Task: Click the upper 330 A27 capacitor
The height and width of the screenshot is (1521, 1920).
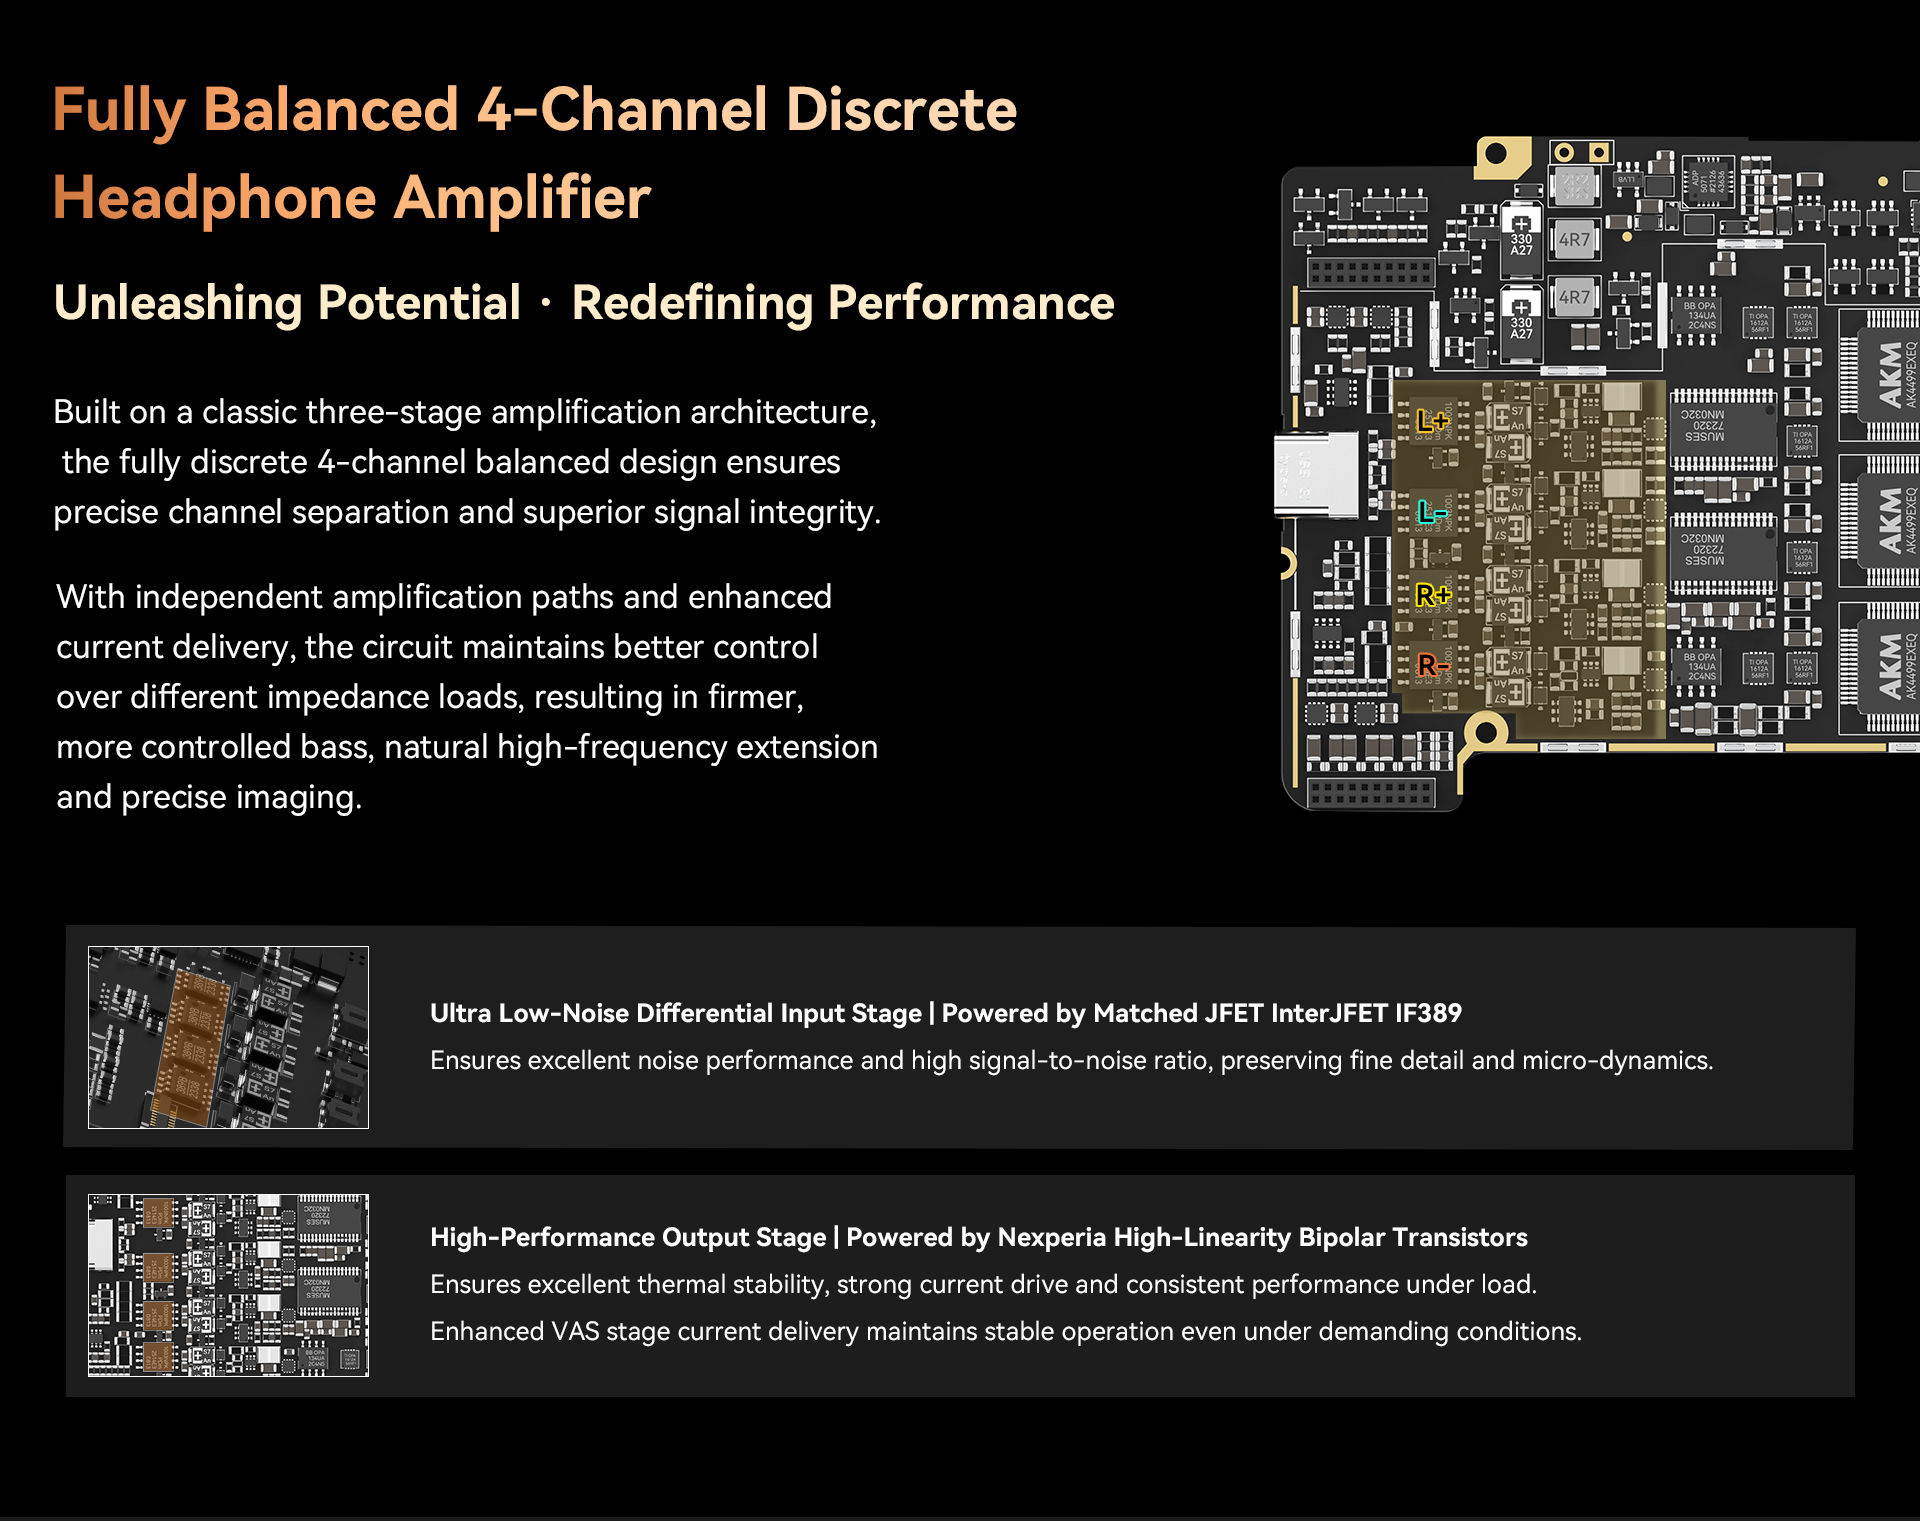Action: tap(1521, 240)
